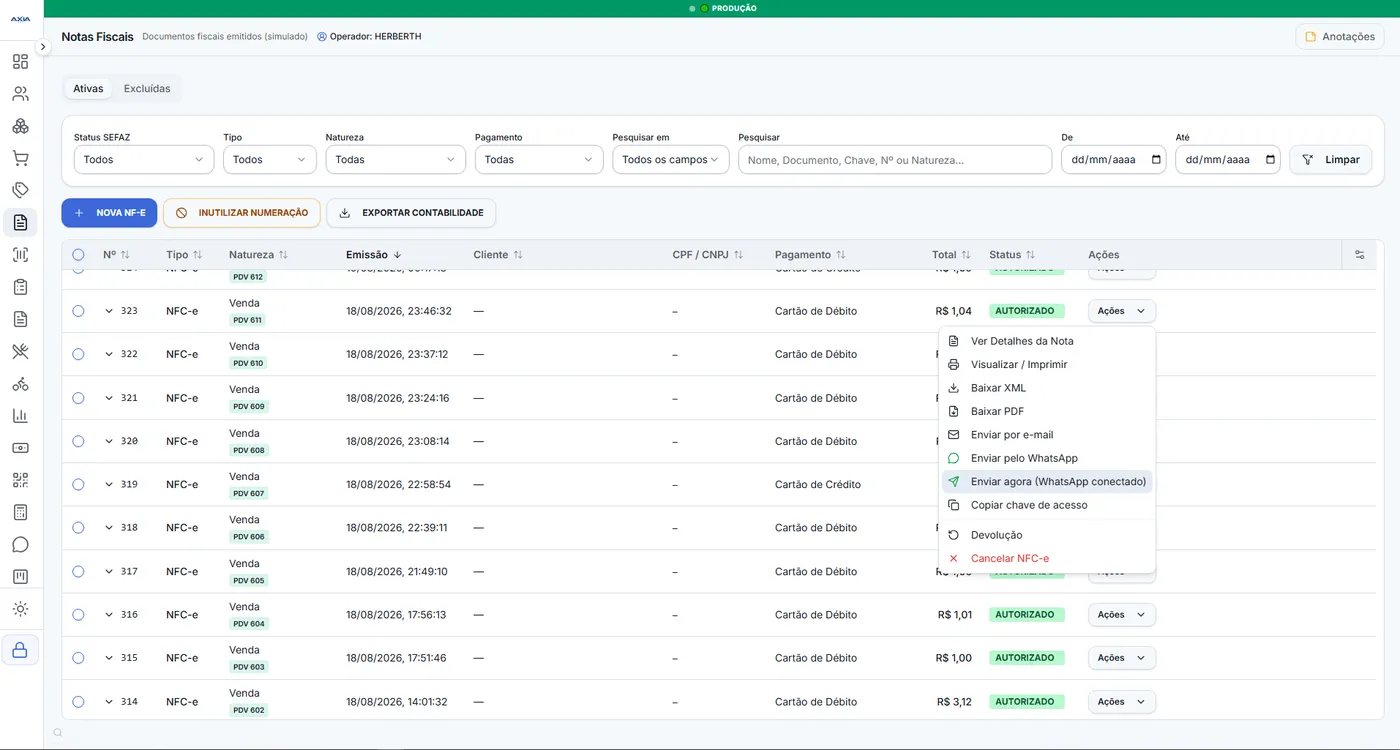Select the row checkbox for note 323
Image resolution: width=1400 pixels, height=750 pixels.
[78, 311]
